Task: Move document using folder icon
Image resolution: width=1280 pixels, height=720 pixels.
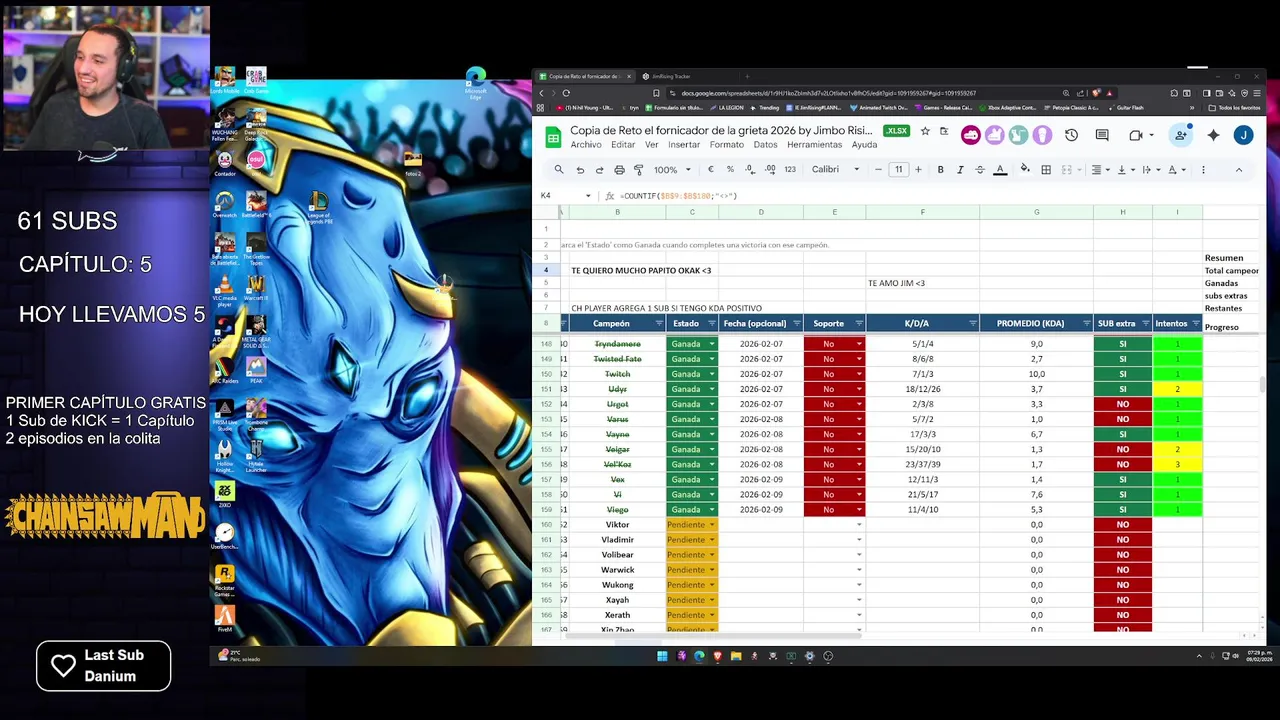Action: pos(944,131)
